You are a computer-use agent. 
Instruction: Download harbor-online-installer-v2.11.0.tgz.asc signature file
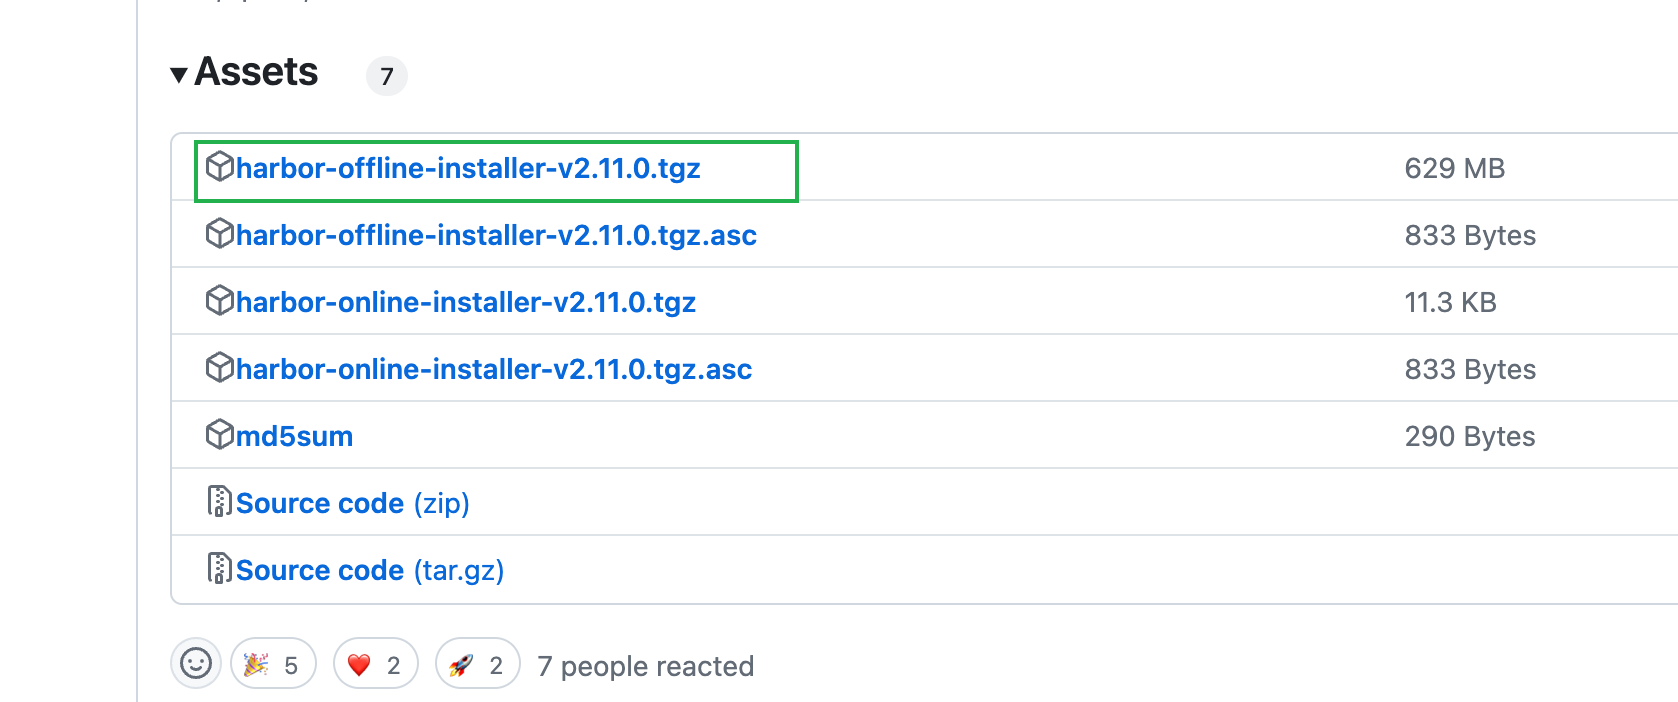coord(494,369)
